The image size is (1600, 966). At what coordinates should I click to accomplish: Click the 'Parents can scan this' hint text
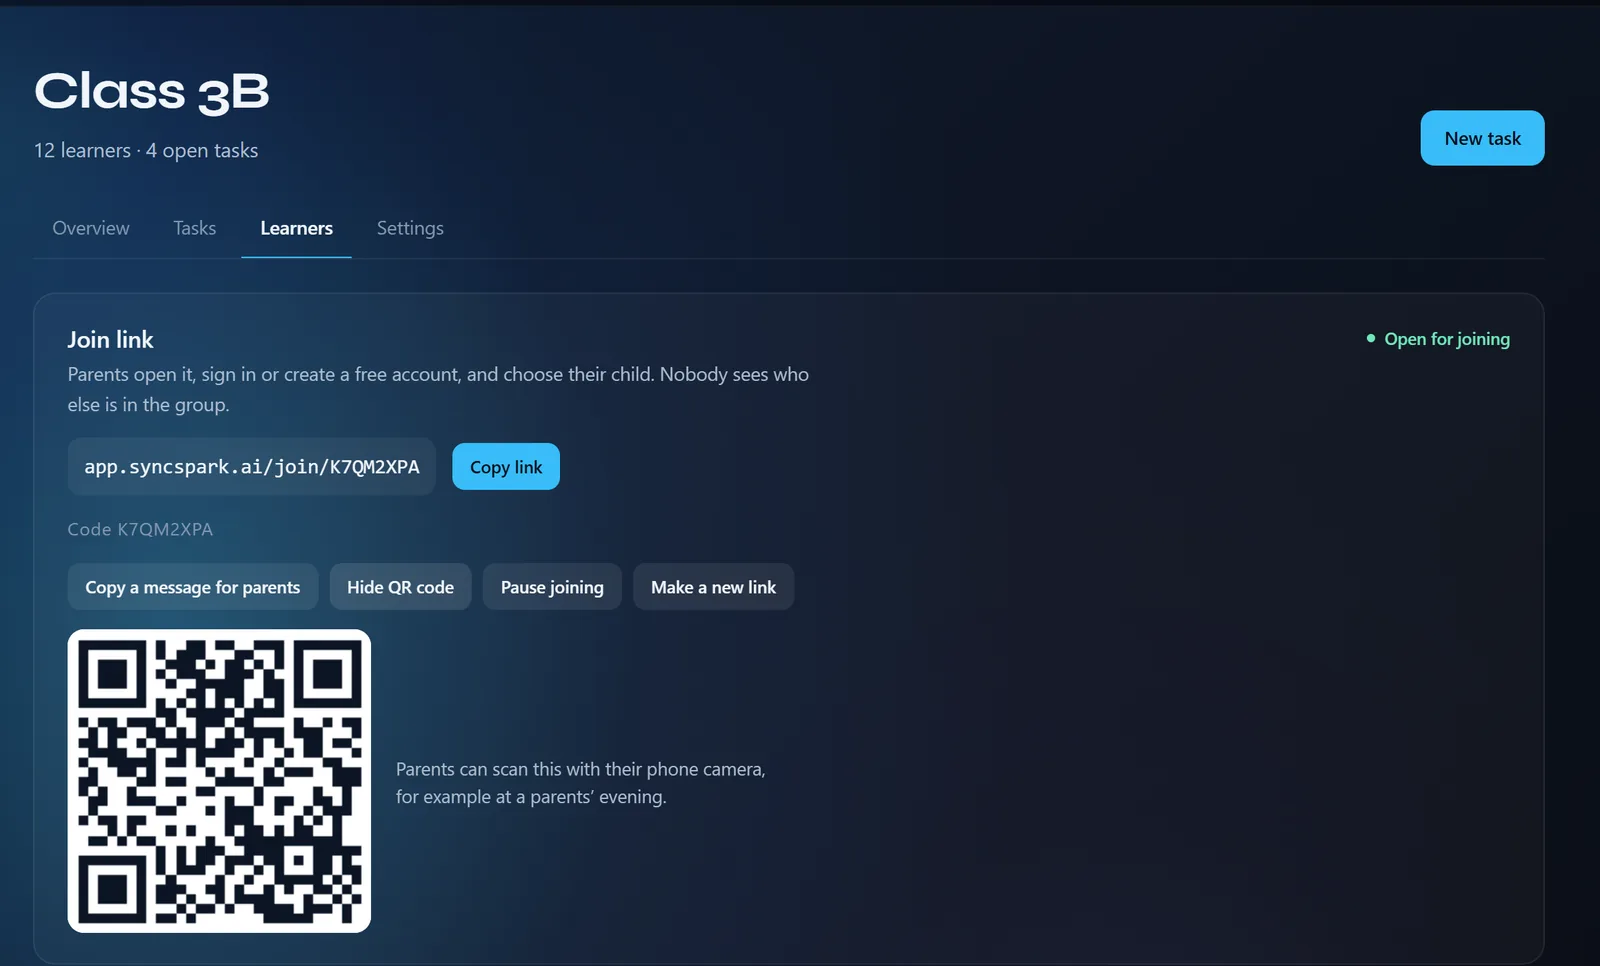point(580,783)
